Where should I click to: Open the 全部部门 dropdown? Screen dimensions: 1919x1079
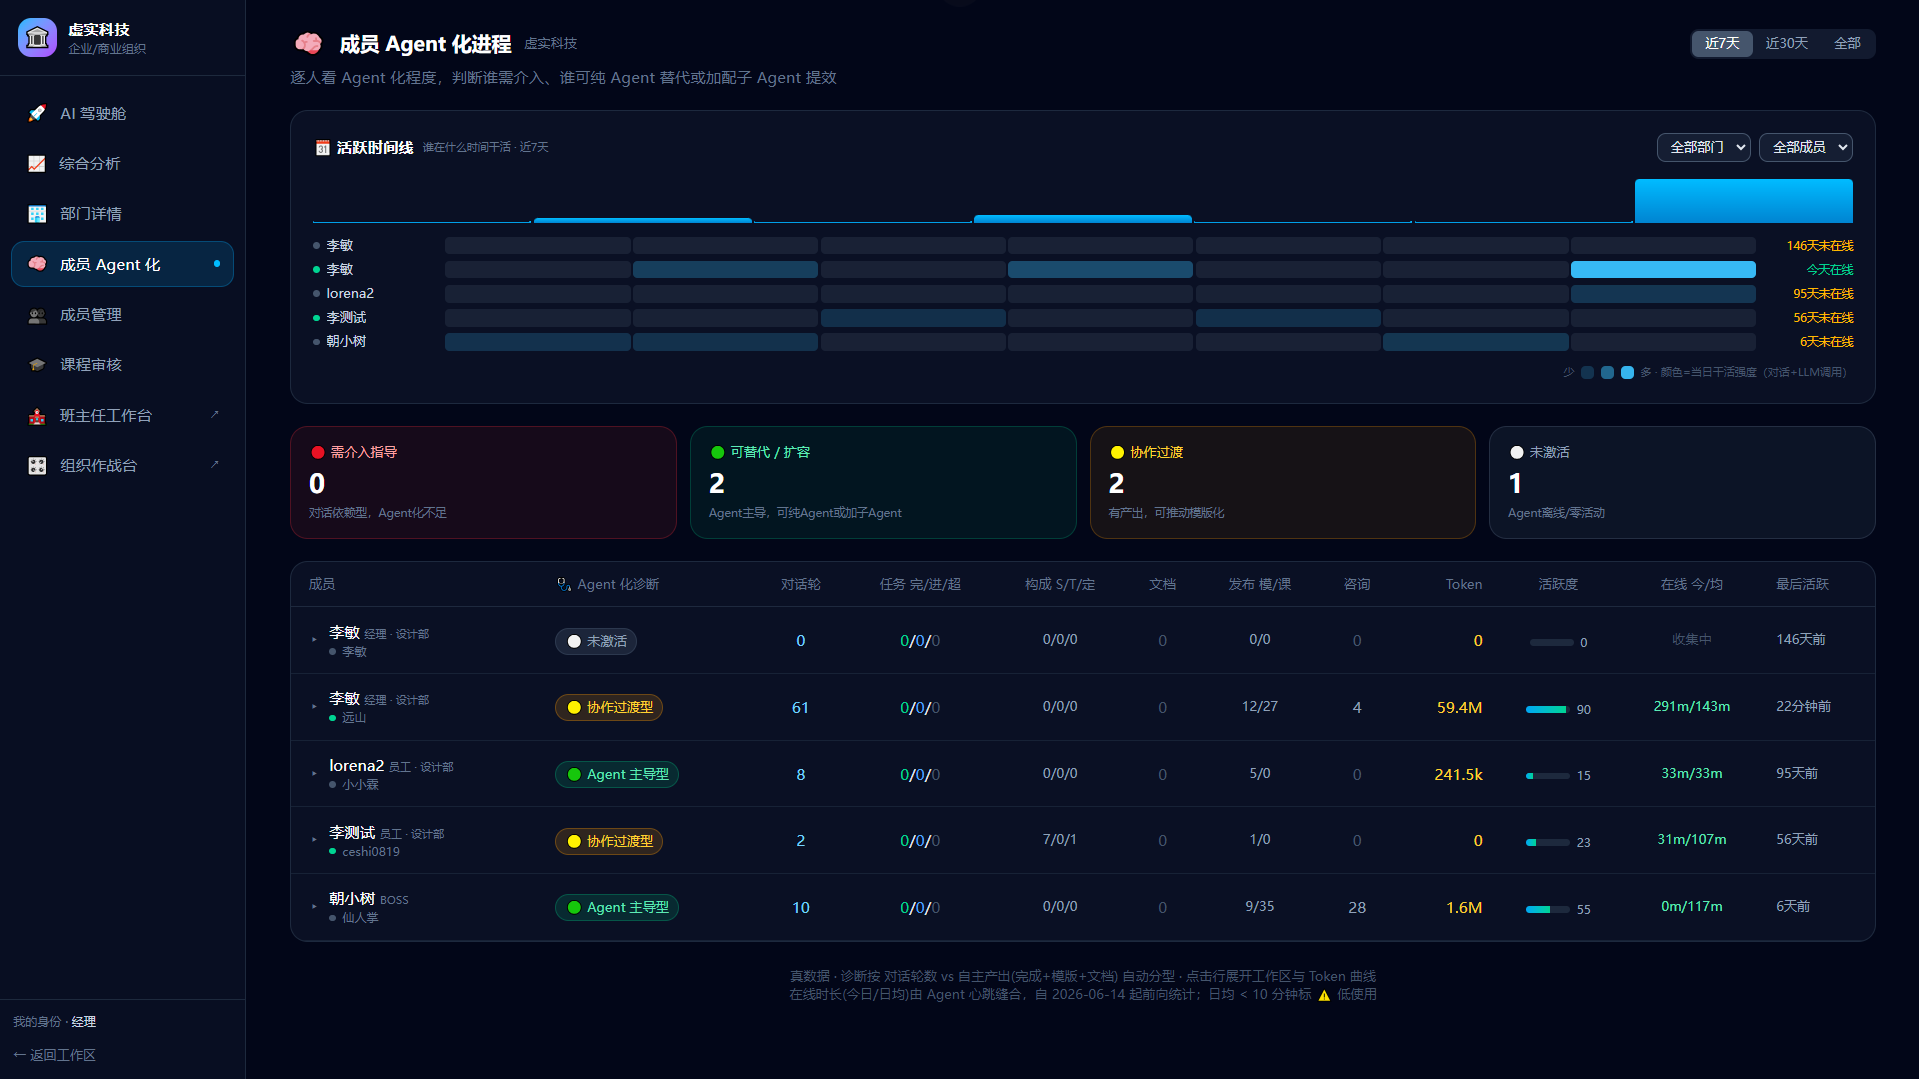point(1703,147)
